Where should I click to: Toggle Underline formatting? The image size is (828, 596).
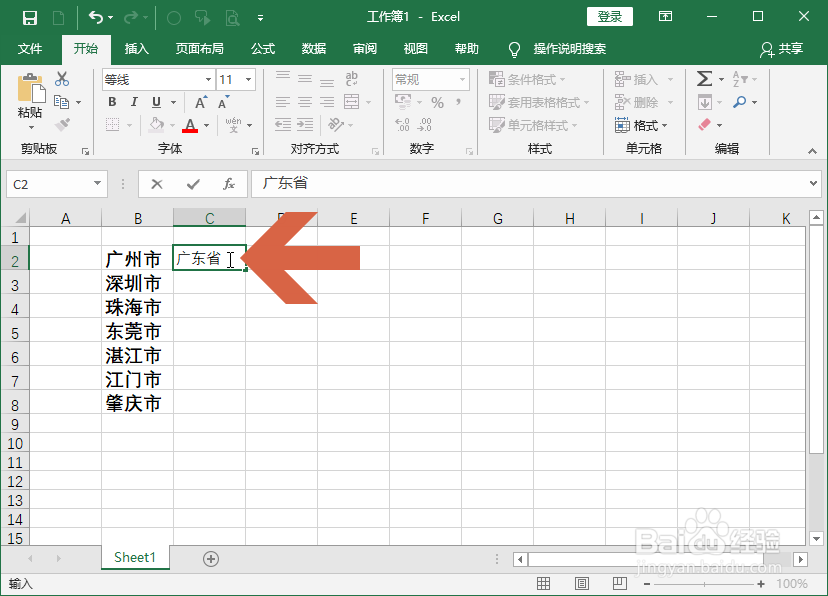tap(156, 102)
